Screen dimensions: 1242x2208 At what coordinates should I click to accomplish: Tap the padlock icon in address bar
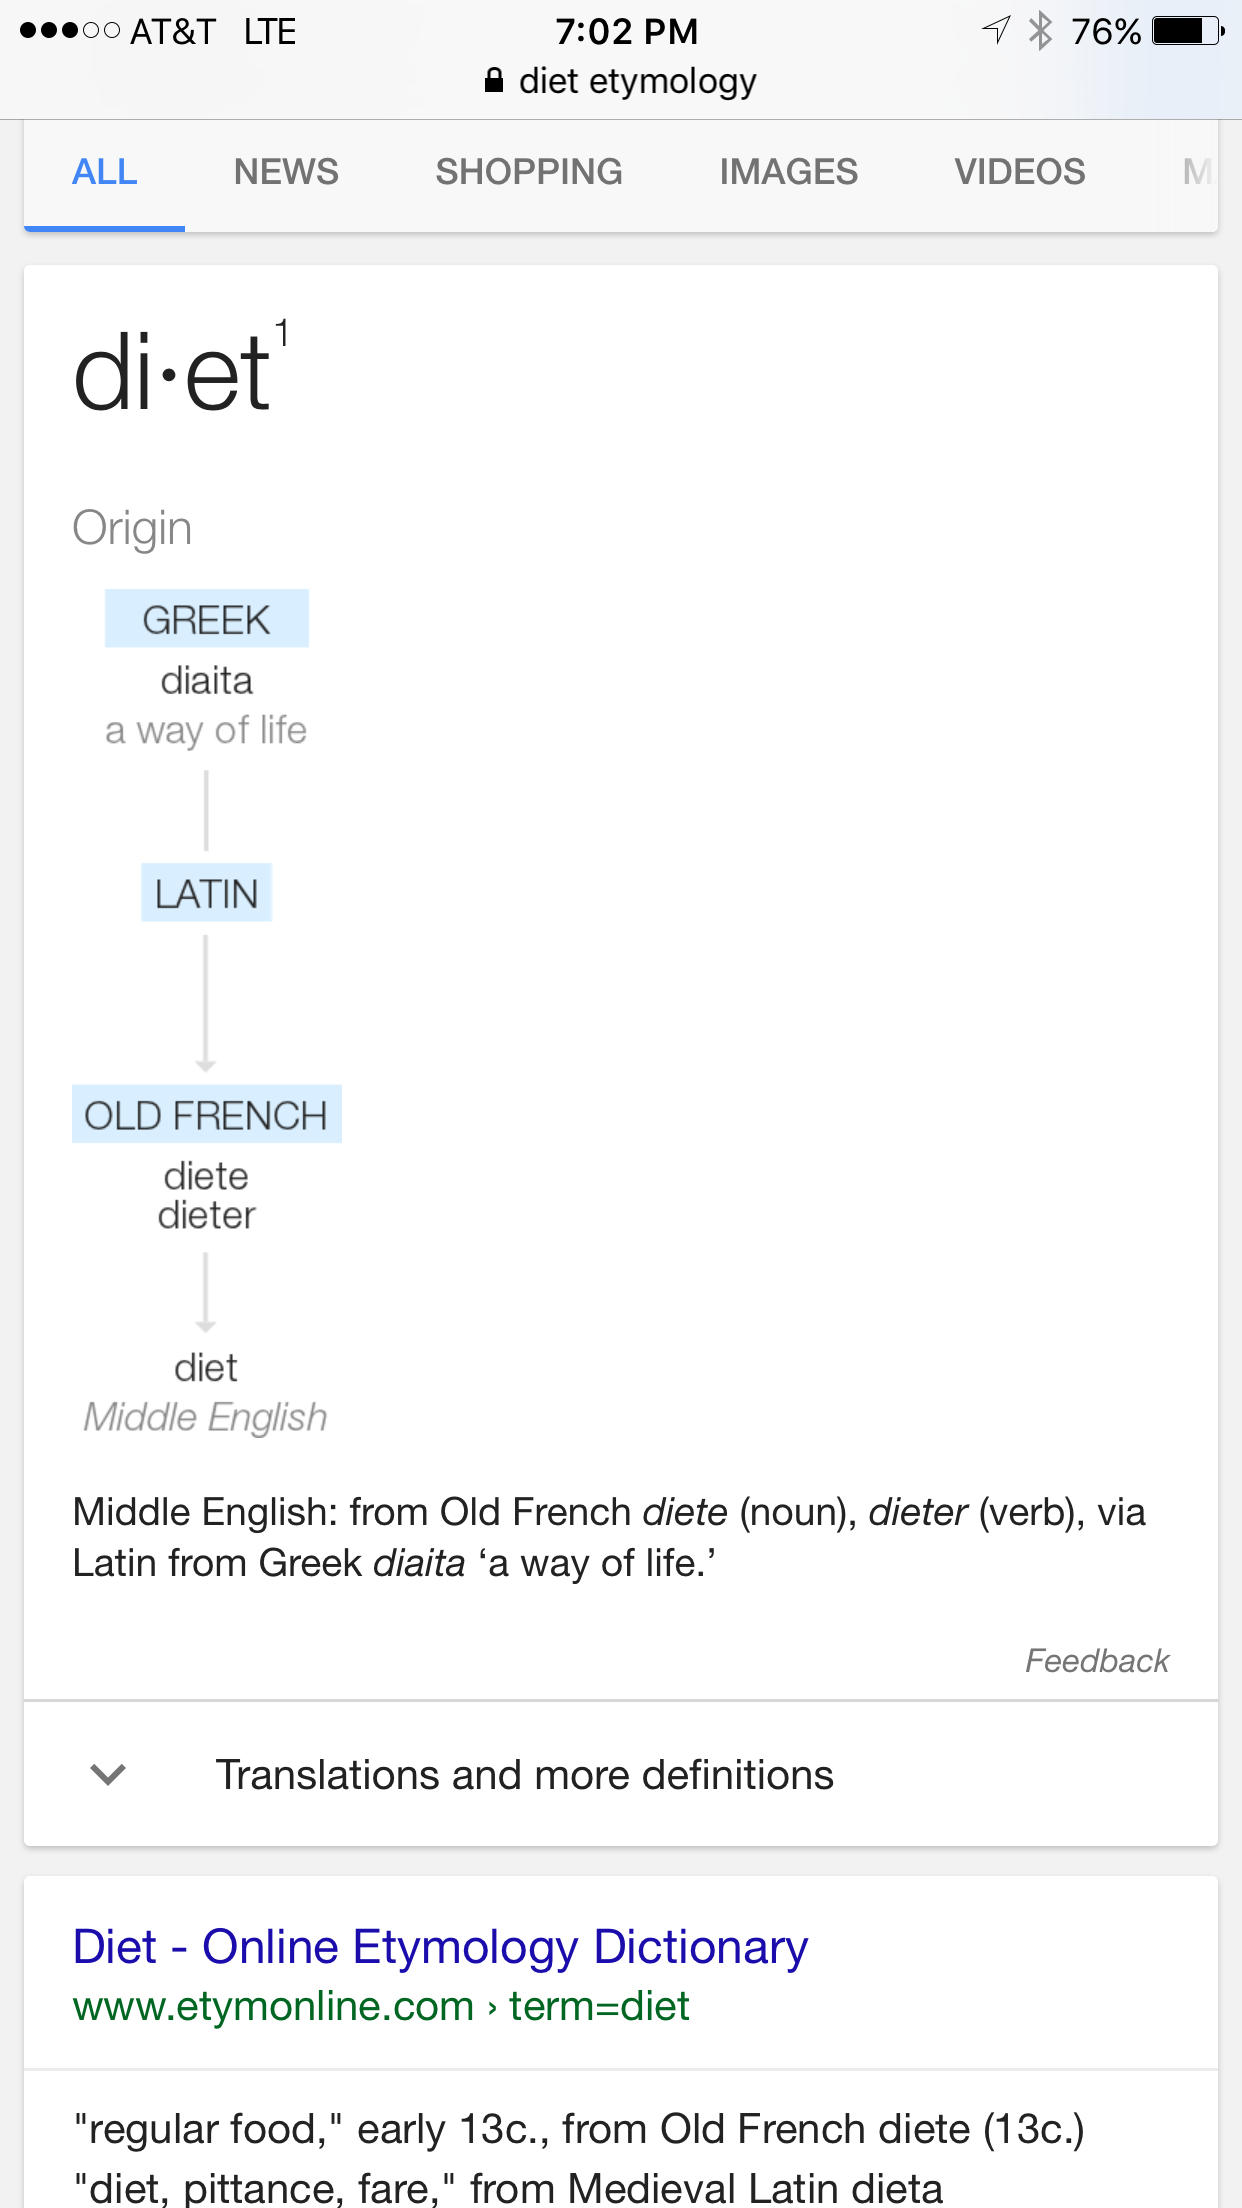(x=493, y=81)
